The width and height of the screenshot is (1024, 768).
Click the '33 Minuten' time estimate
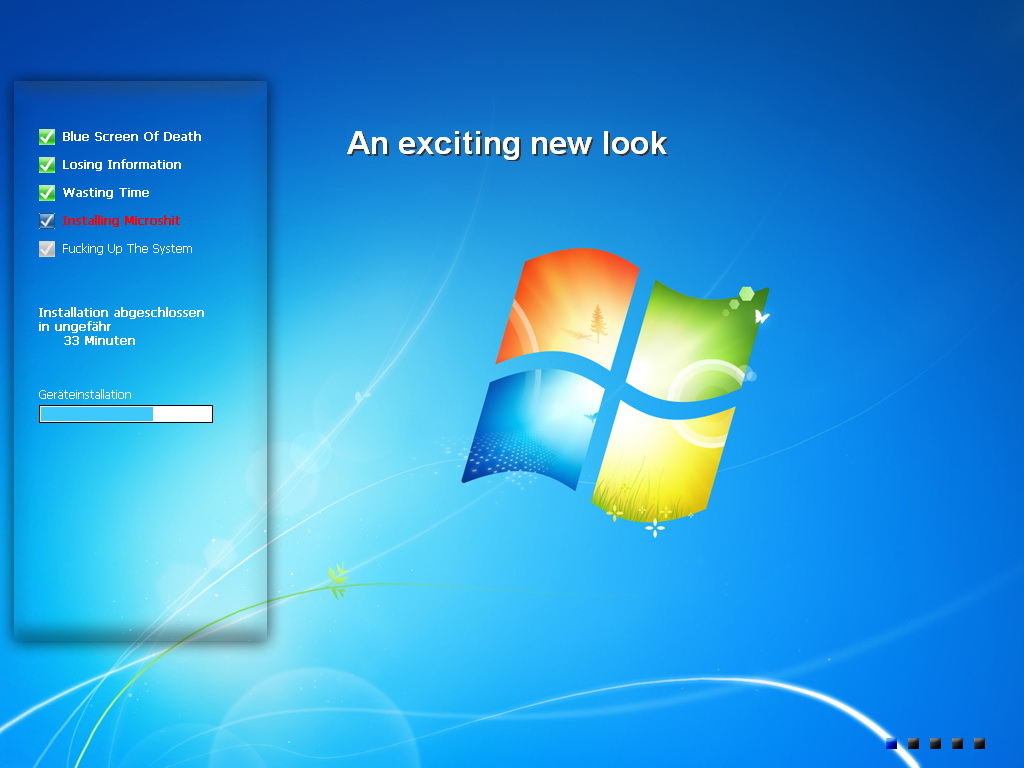[99, 341]
